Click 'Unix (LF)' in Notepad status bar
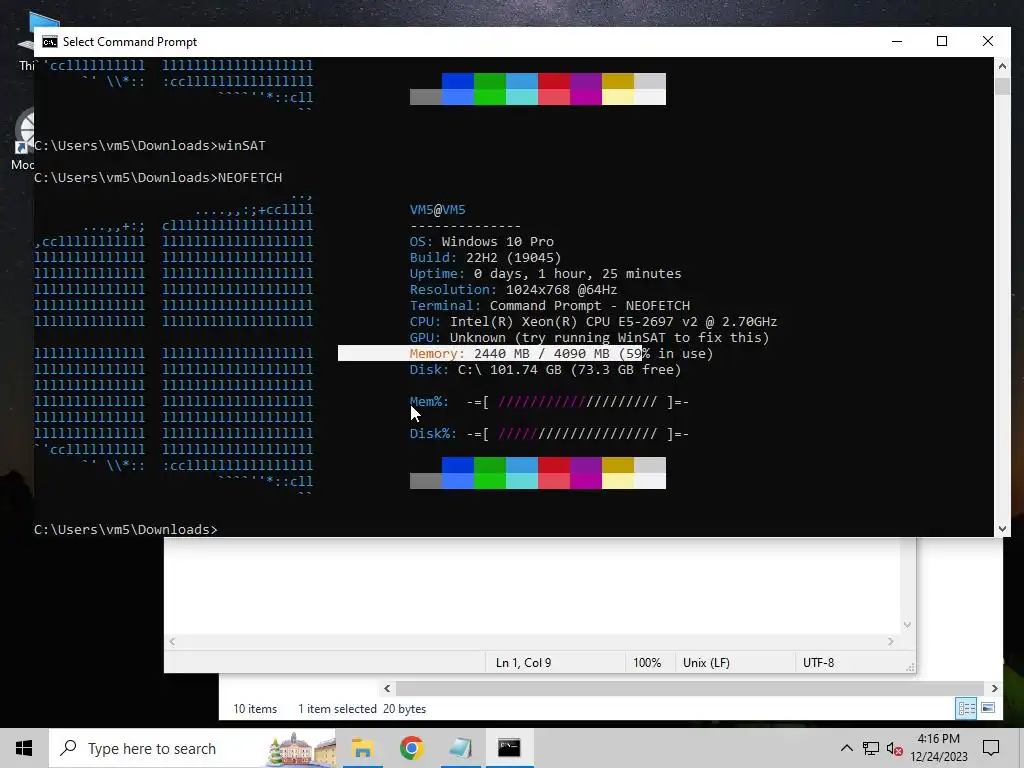The width and height of the screenshot is (1024, 768). (x=706, y=663)
